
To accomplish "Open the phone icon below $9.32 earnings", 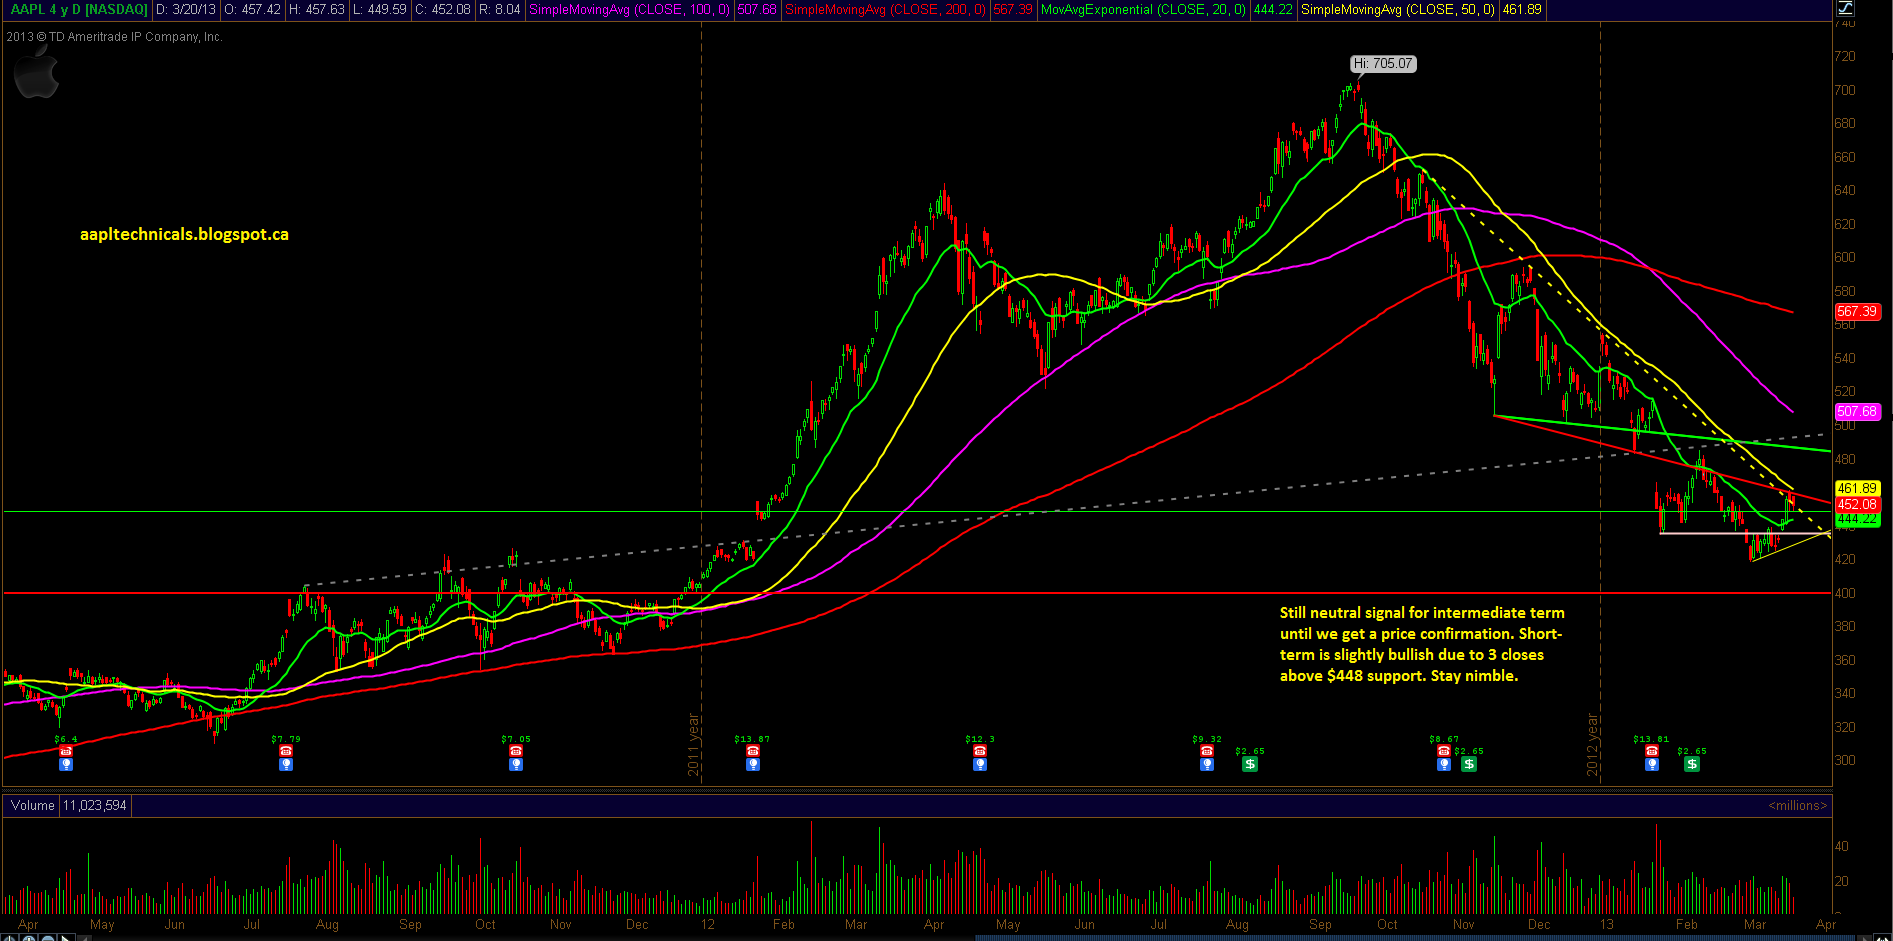I will pyautogui.click(x=1207, y=751).
